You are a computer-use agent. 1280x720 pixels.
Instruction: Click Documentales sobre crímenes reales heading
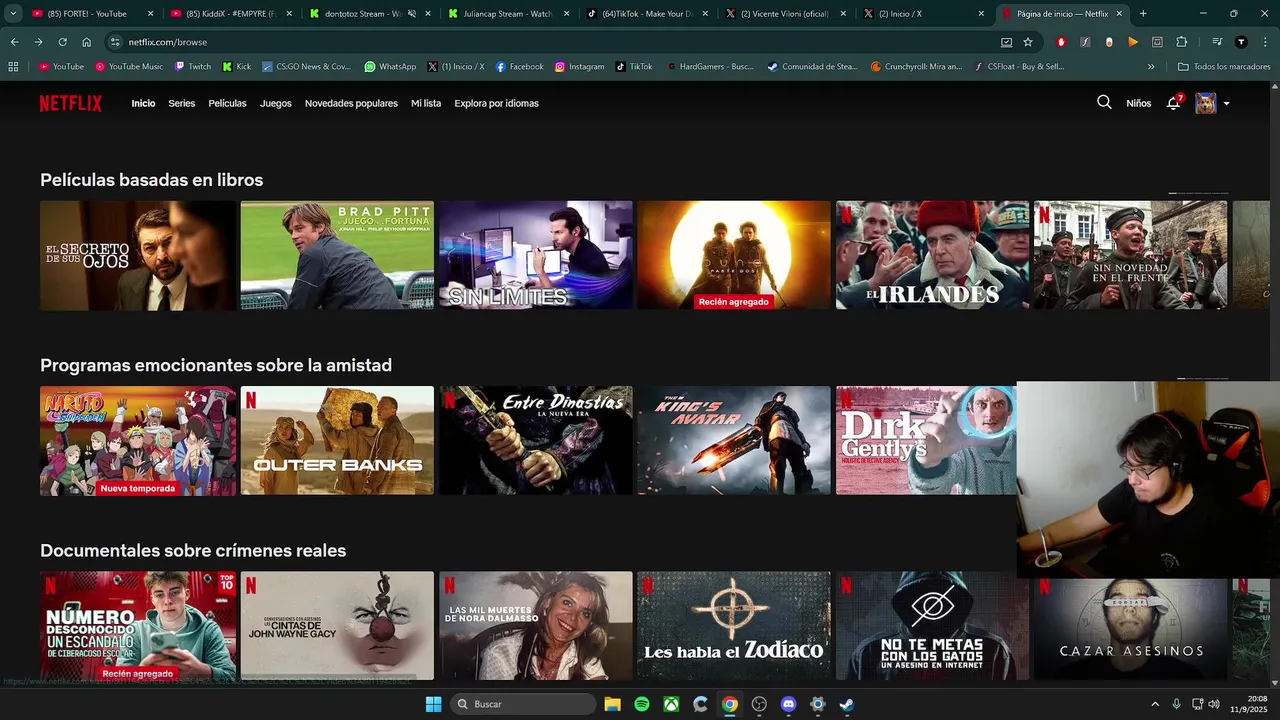pos(193,550)
